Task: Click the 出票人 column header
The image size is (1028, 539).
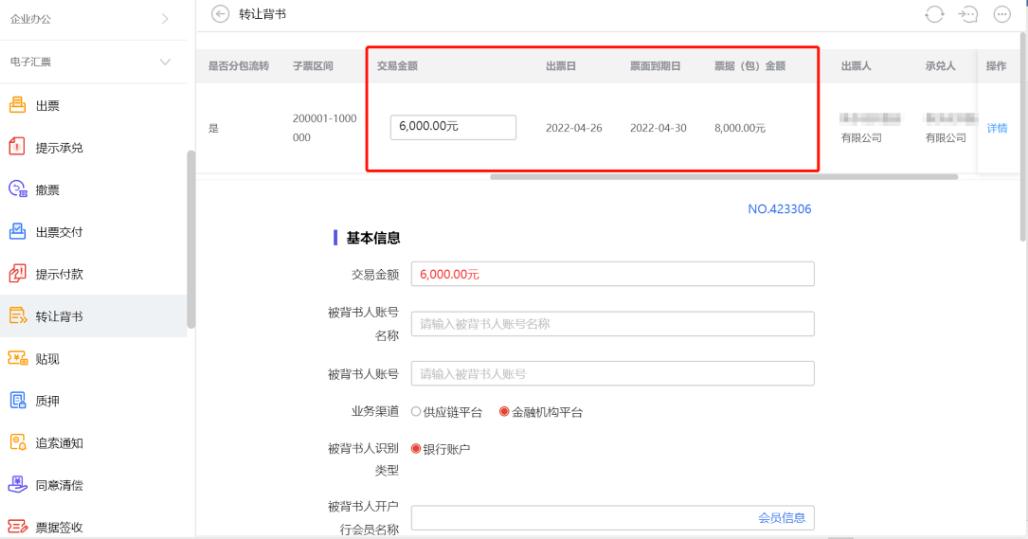Action: (856, 66)
